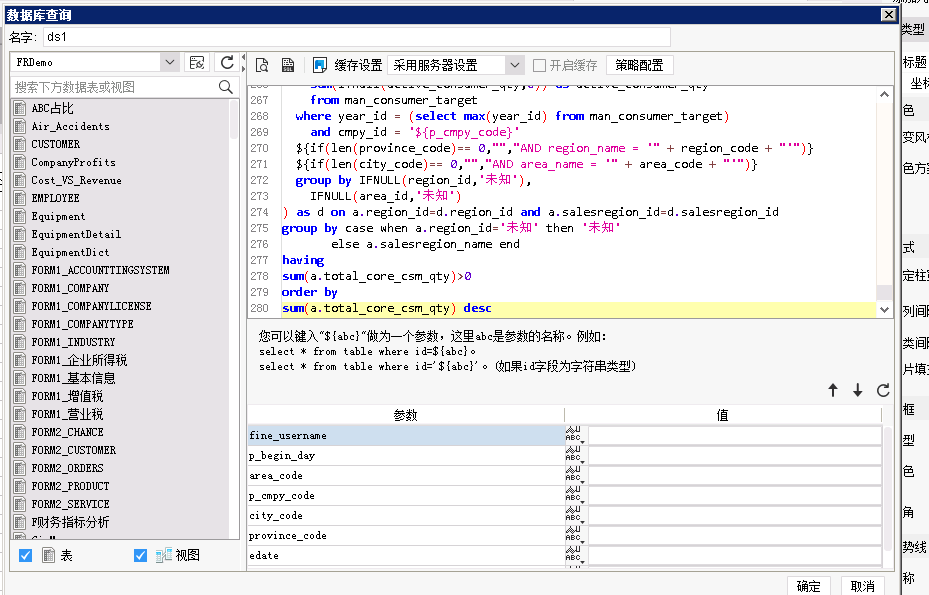Click the search magnifier in table search box
929x595 pixels.
point(225,87)
